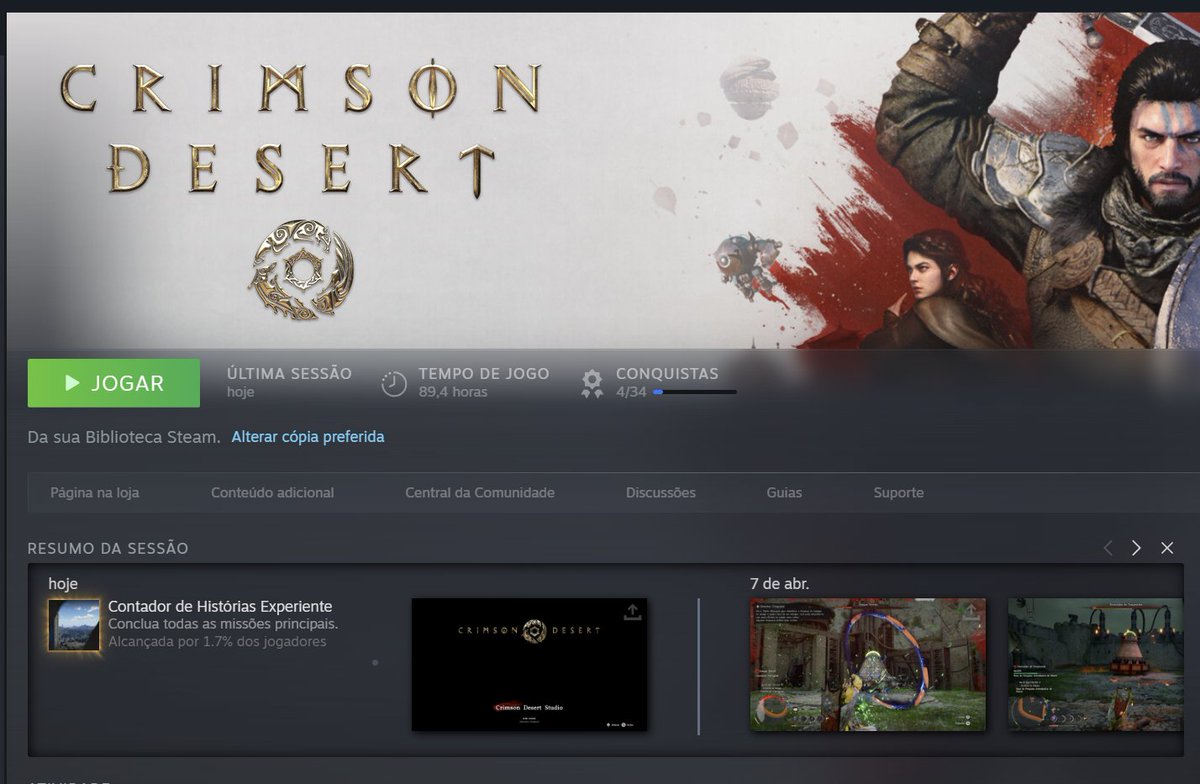Click the Conclua todas as missões principais text
The image size is (1200, 784).
223,624
